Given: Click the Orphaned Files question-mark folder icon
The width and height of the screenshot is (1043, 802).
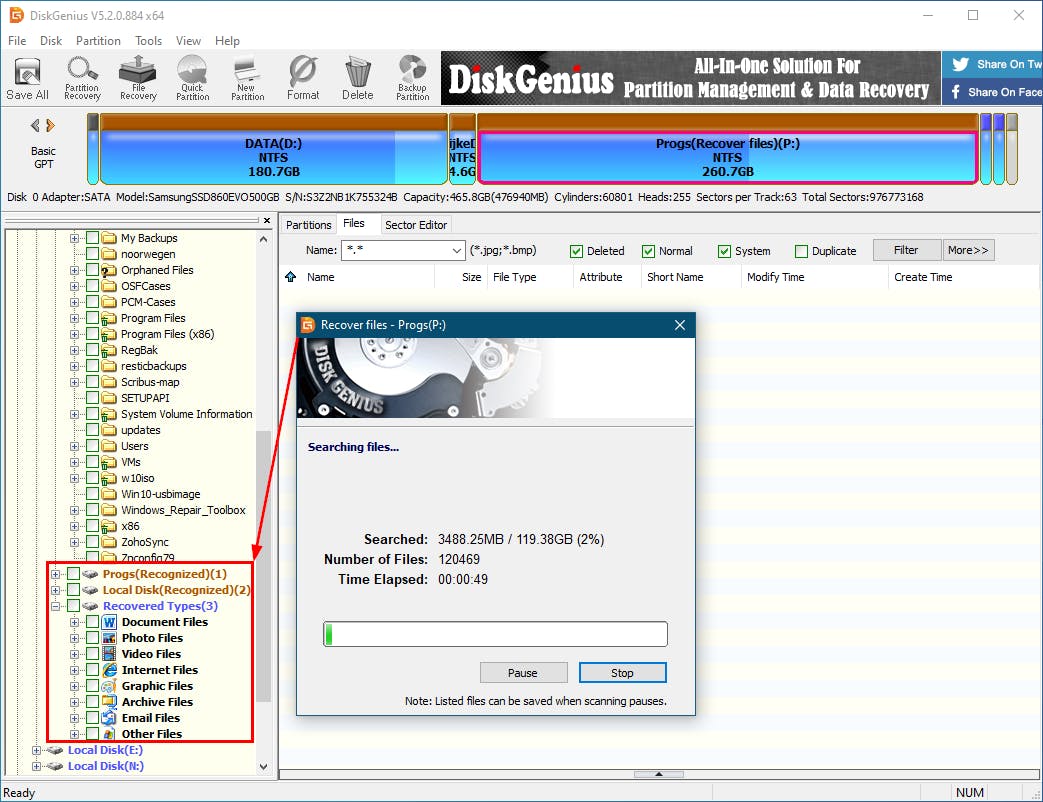Looking at the screenshot, I should click(109, 270).
